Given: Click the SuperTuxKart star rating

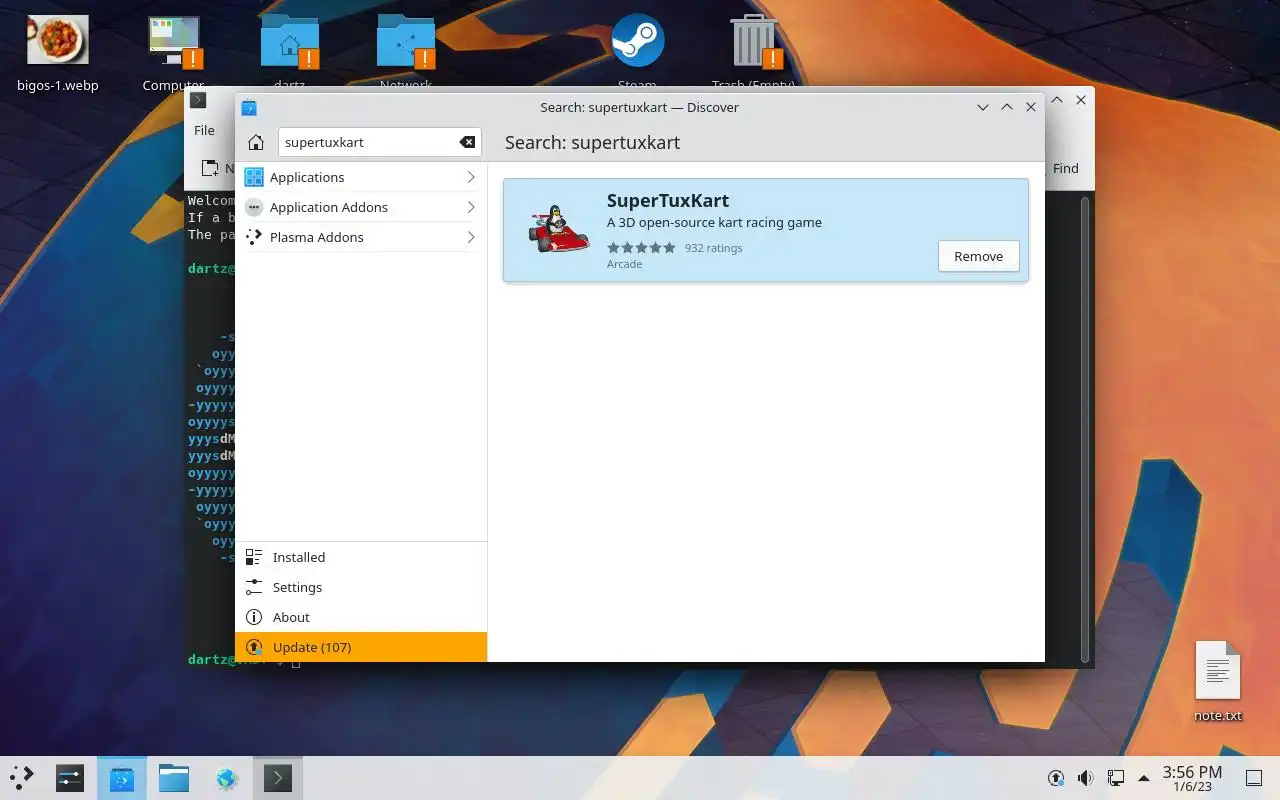Looking at the screenshot, I should click(x=641, y=248).
